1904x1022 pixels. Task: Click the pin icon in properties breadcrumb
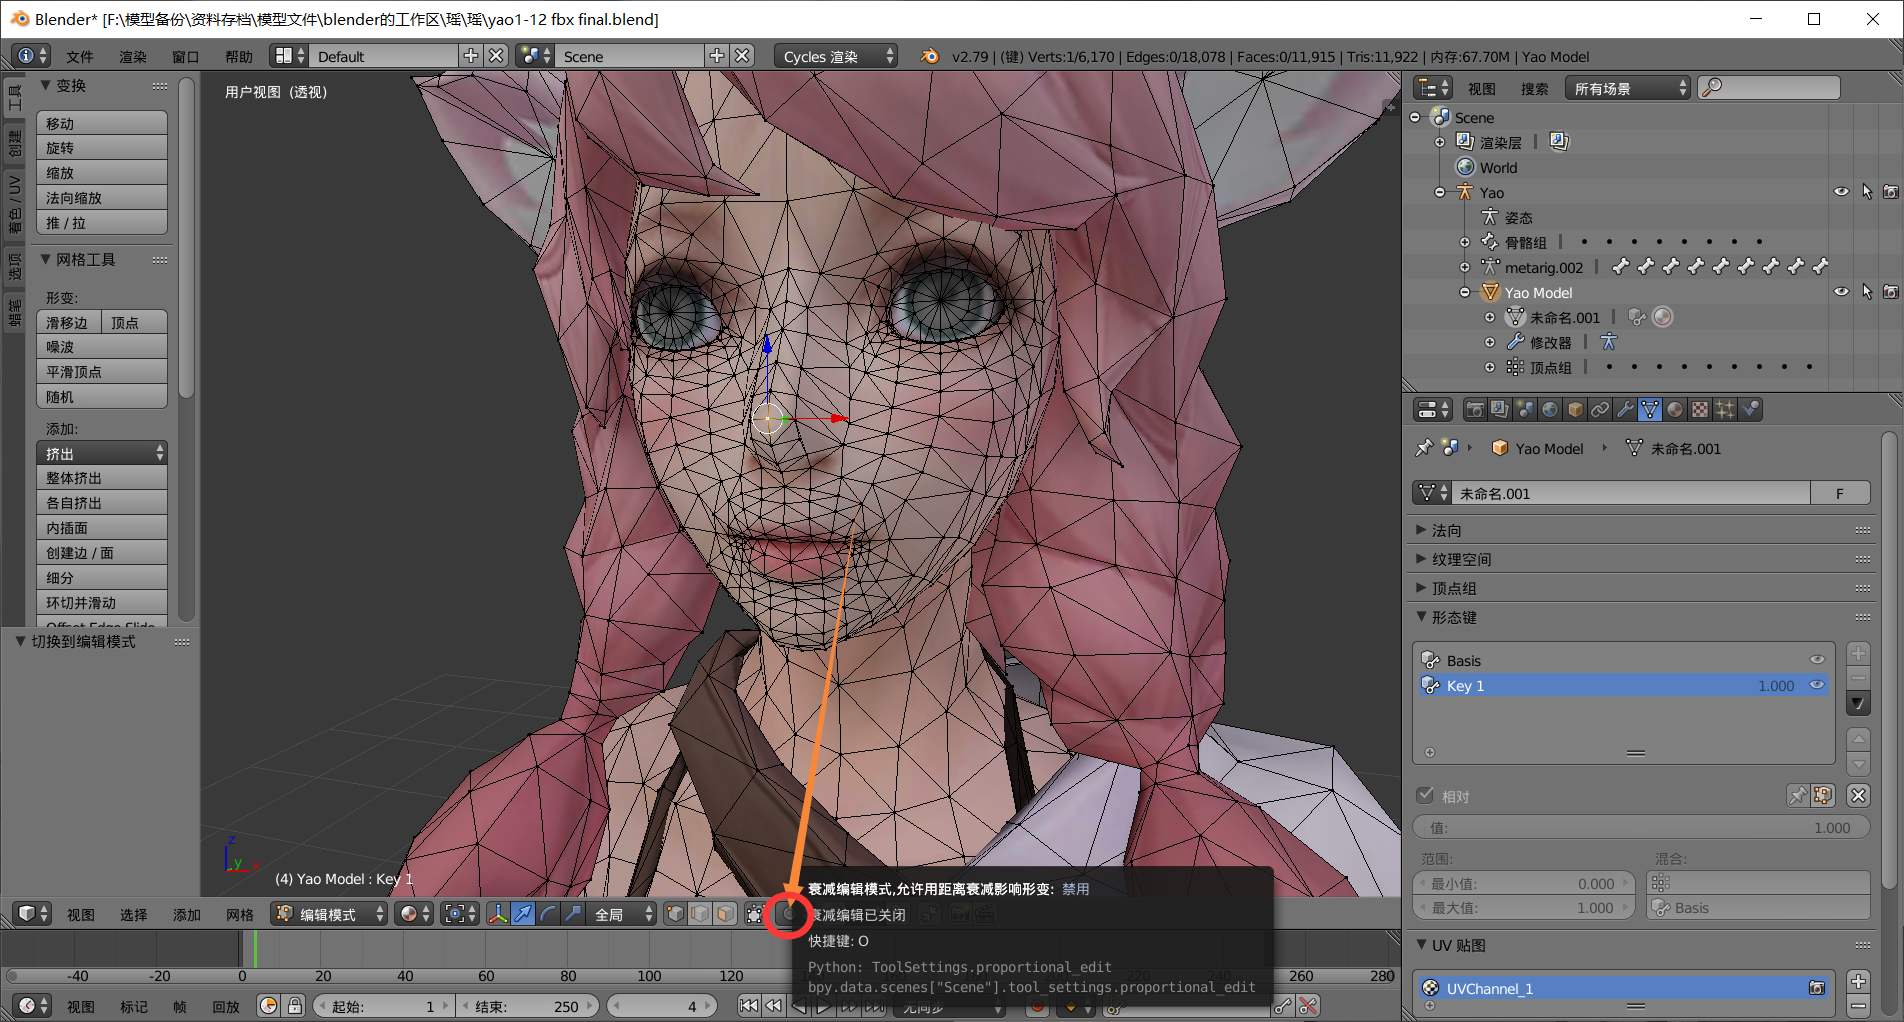[x=1424, y=448]
